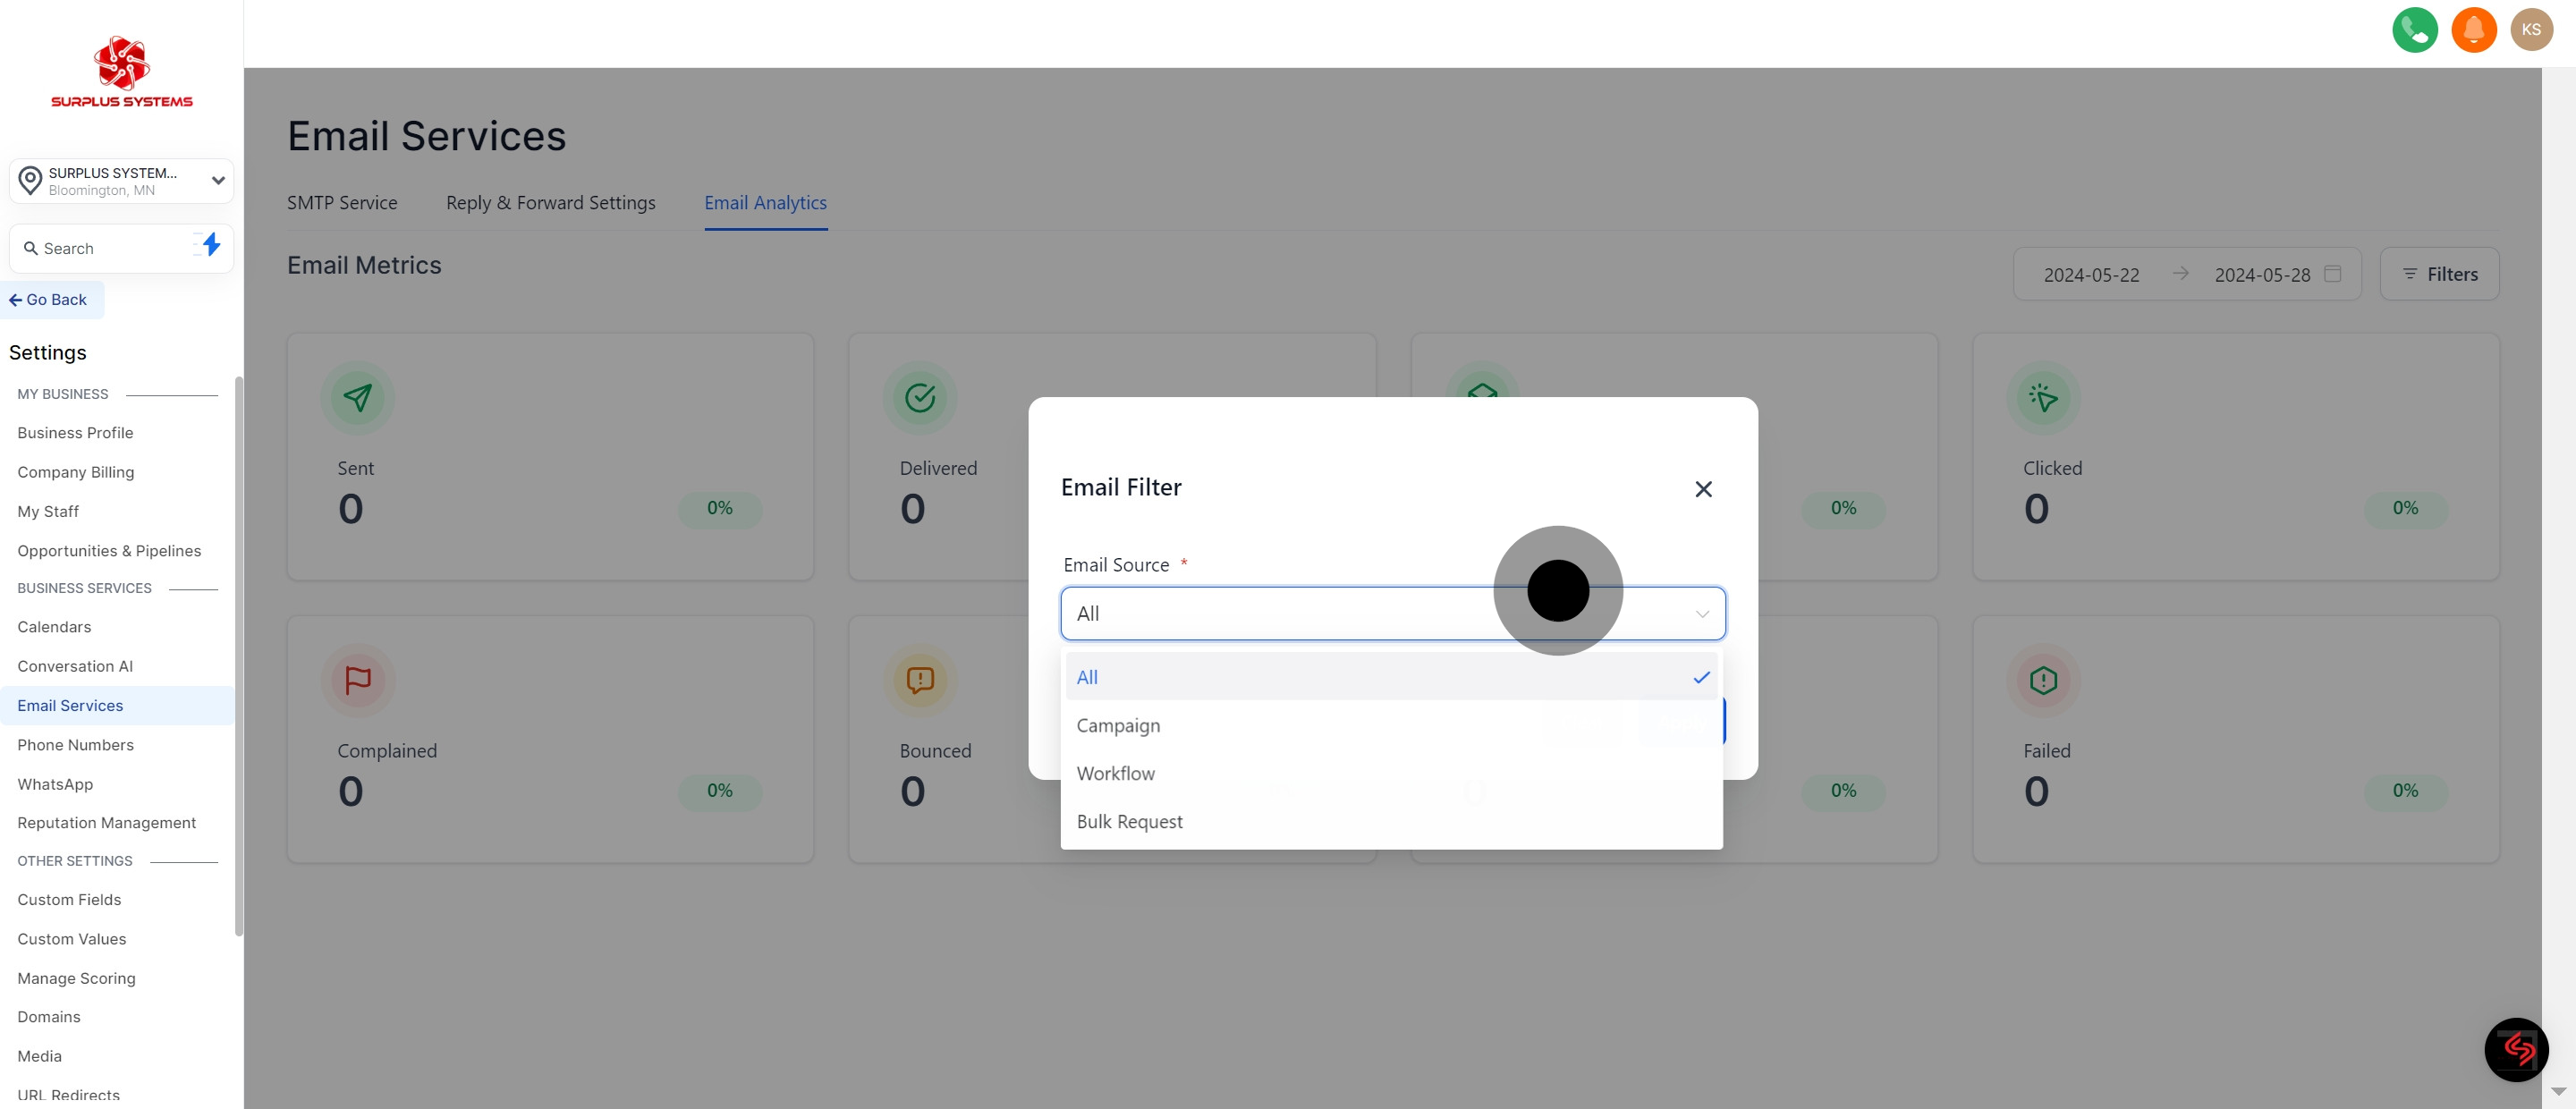The width and height of the screenshot is (2576, 1109).
Task: Close the Email Filter dialog
Action: point(1703,489)
